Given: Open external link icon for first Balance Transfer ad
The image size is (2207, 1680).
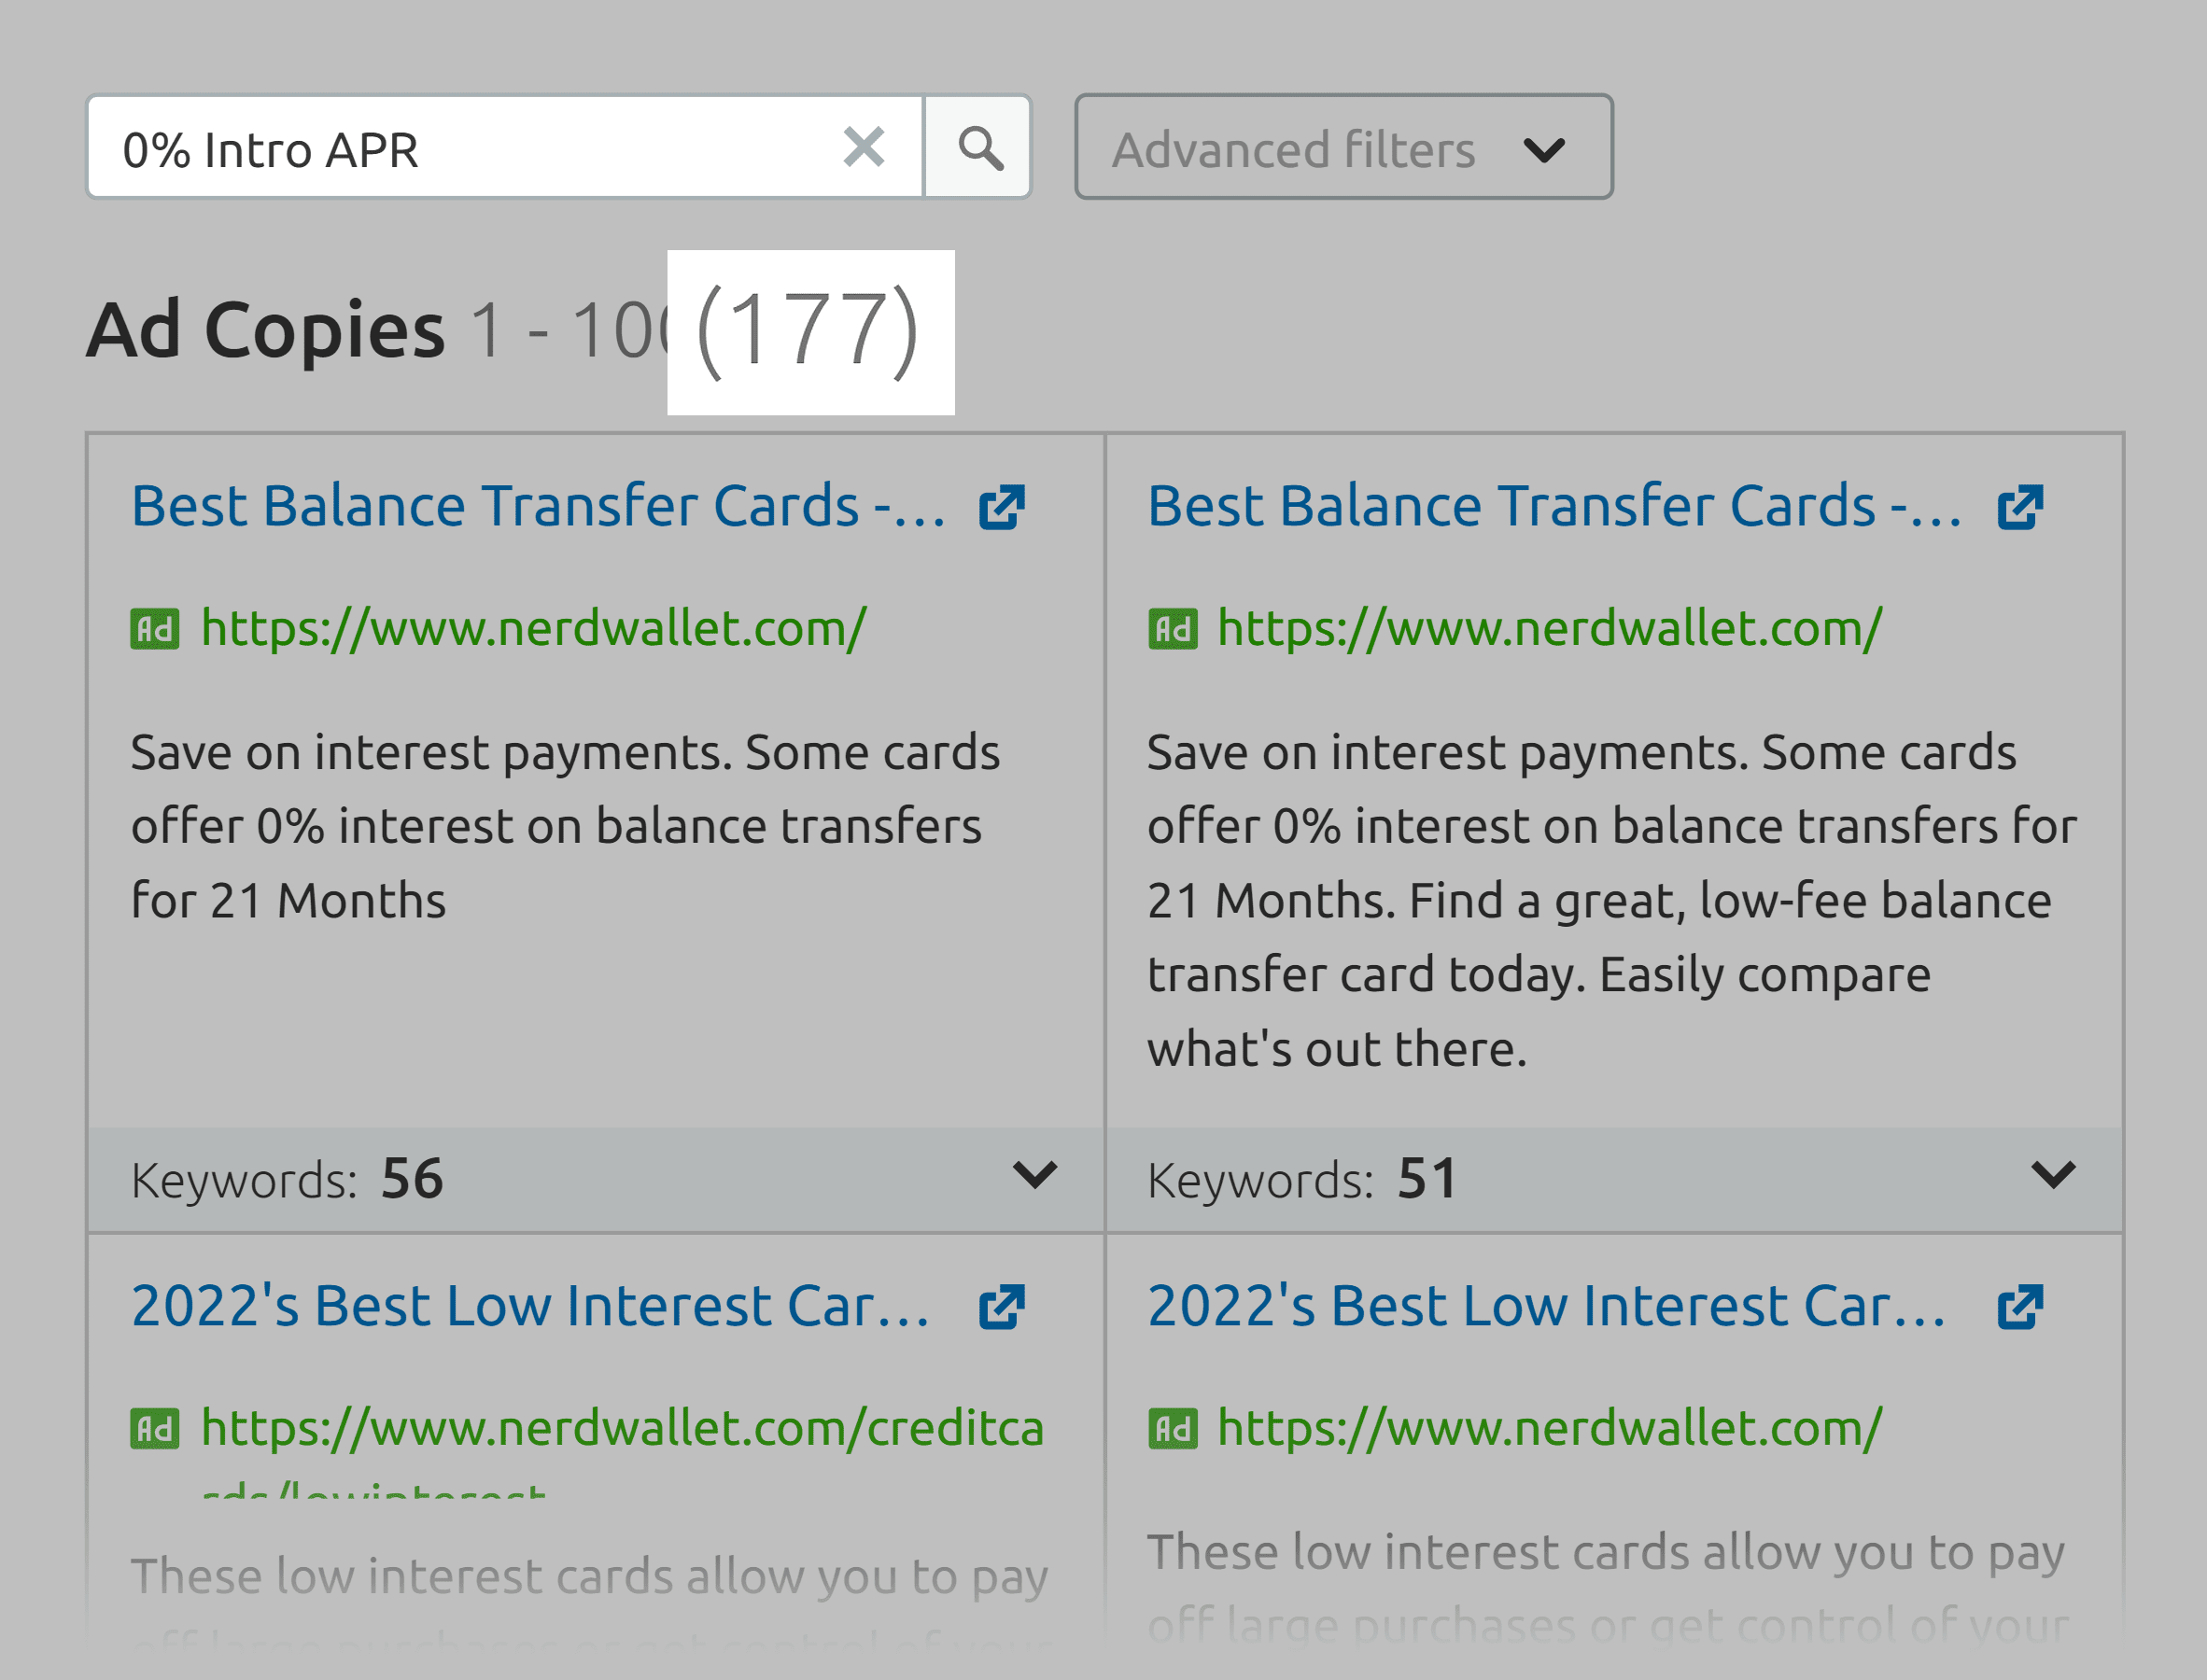Looking at the screenshot, I should pyautogui.click(x=1002, y=508).
